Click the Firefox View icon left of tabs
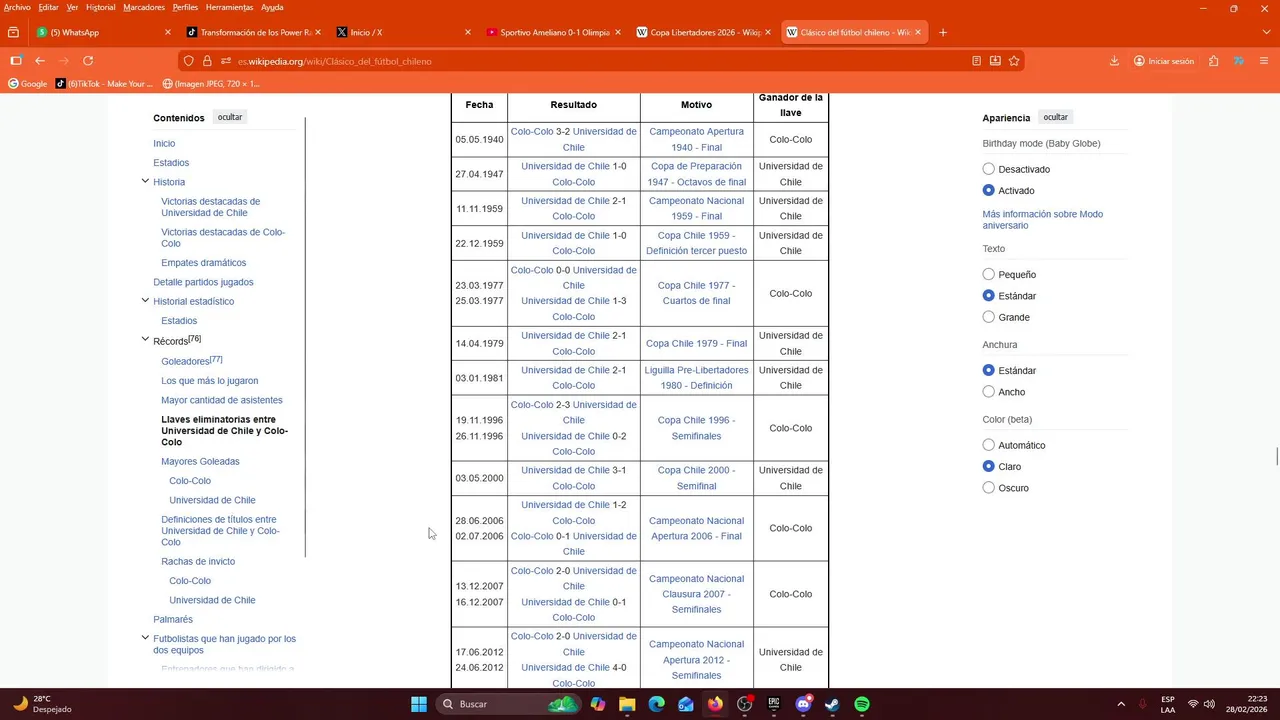 click(x=13, y=32)
